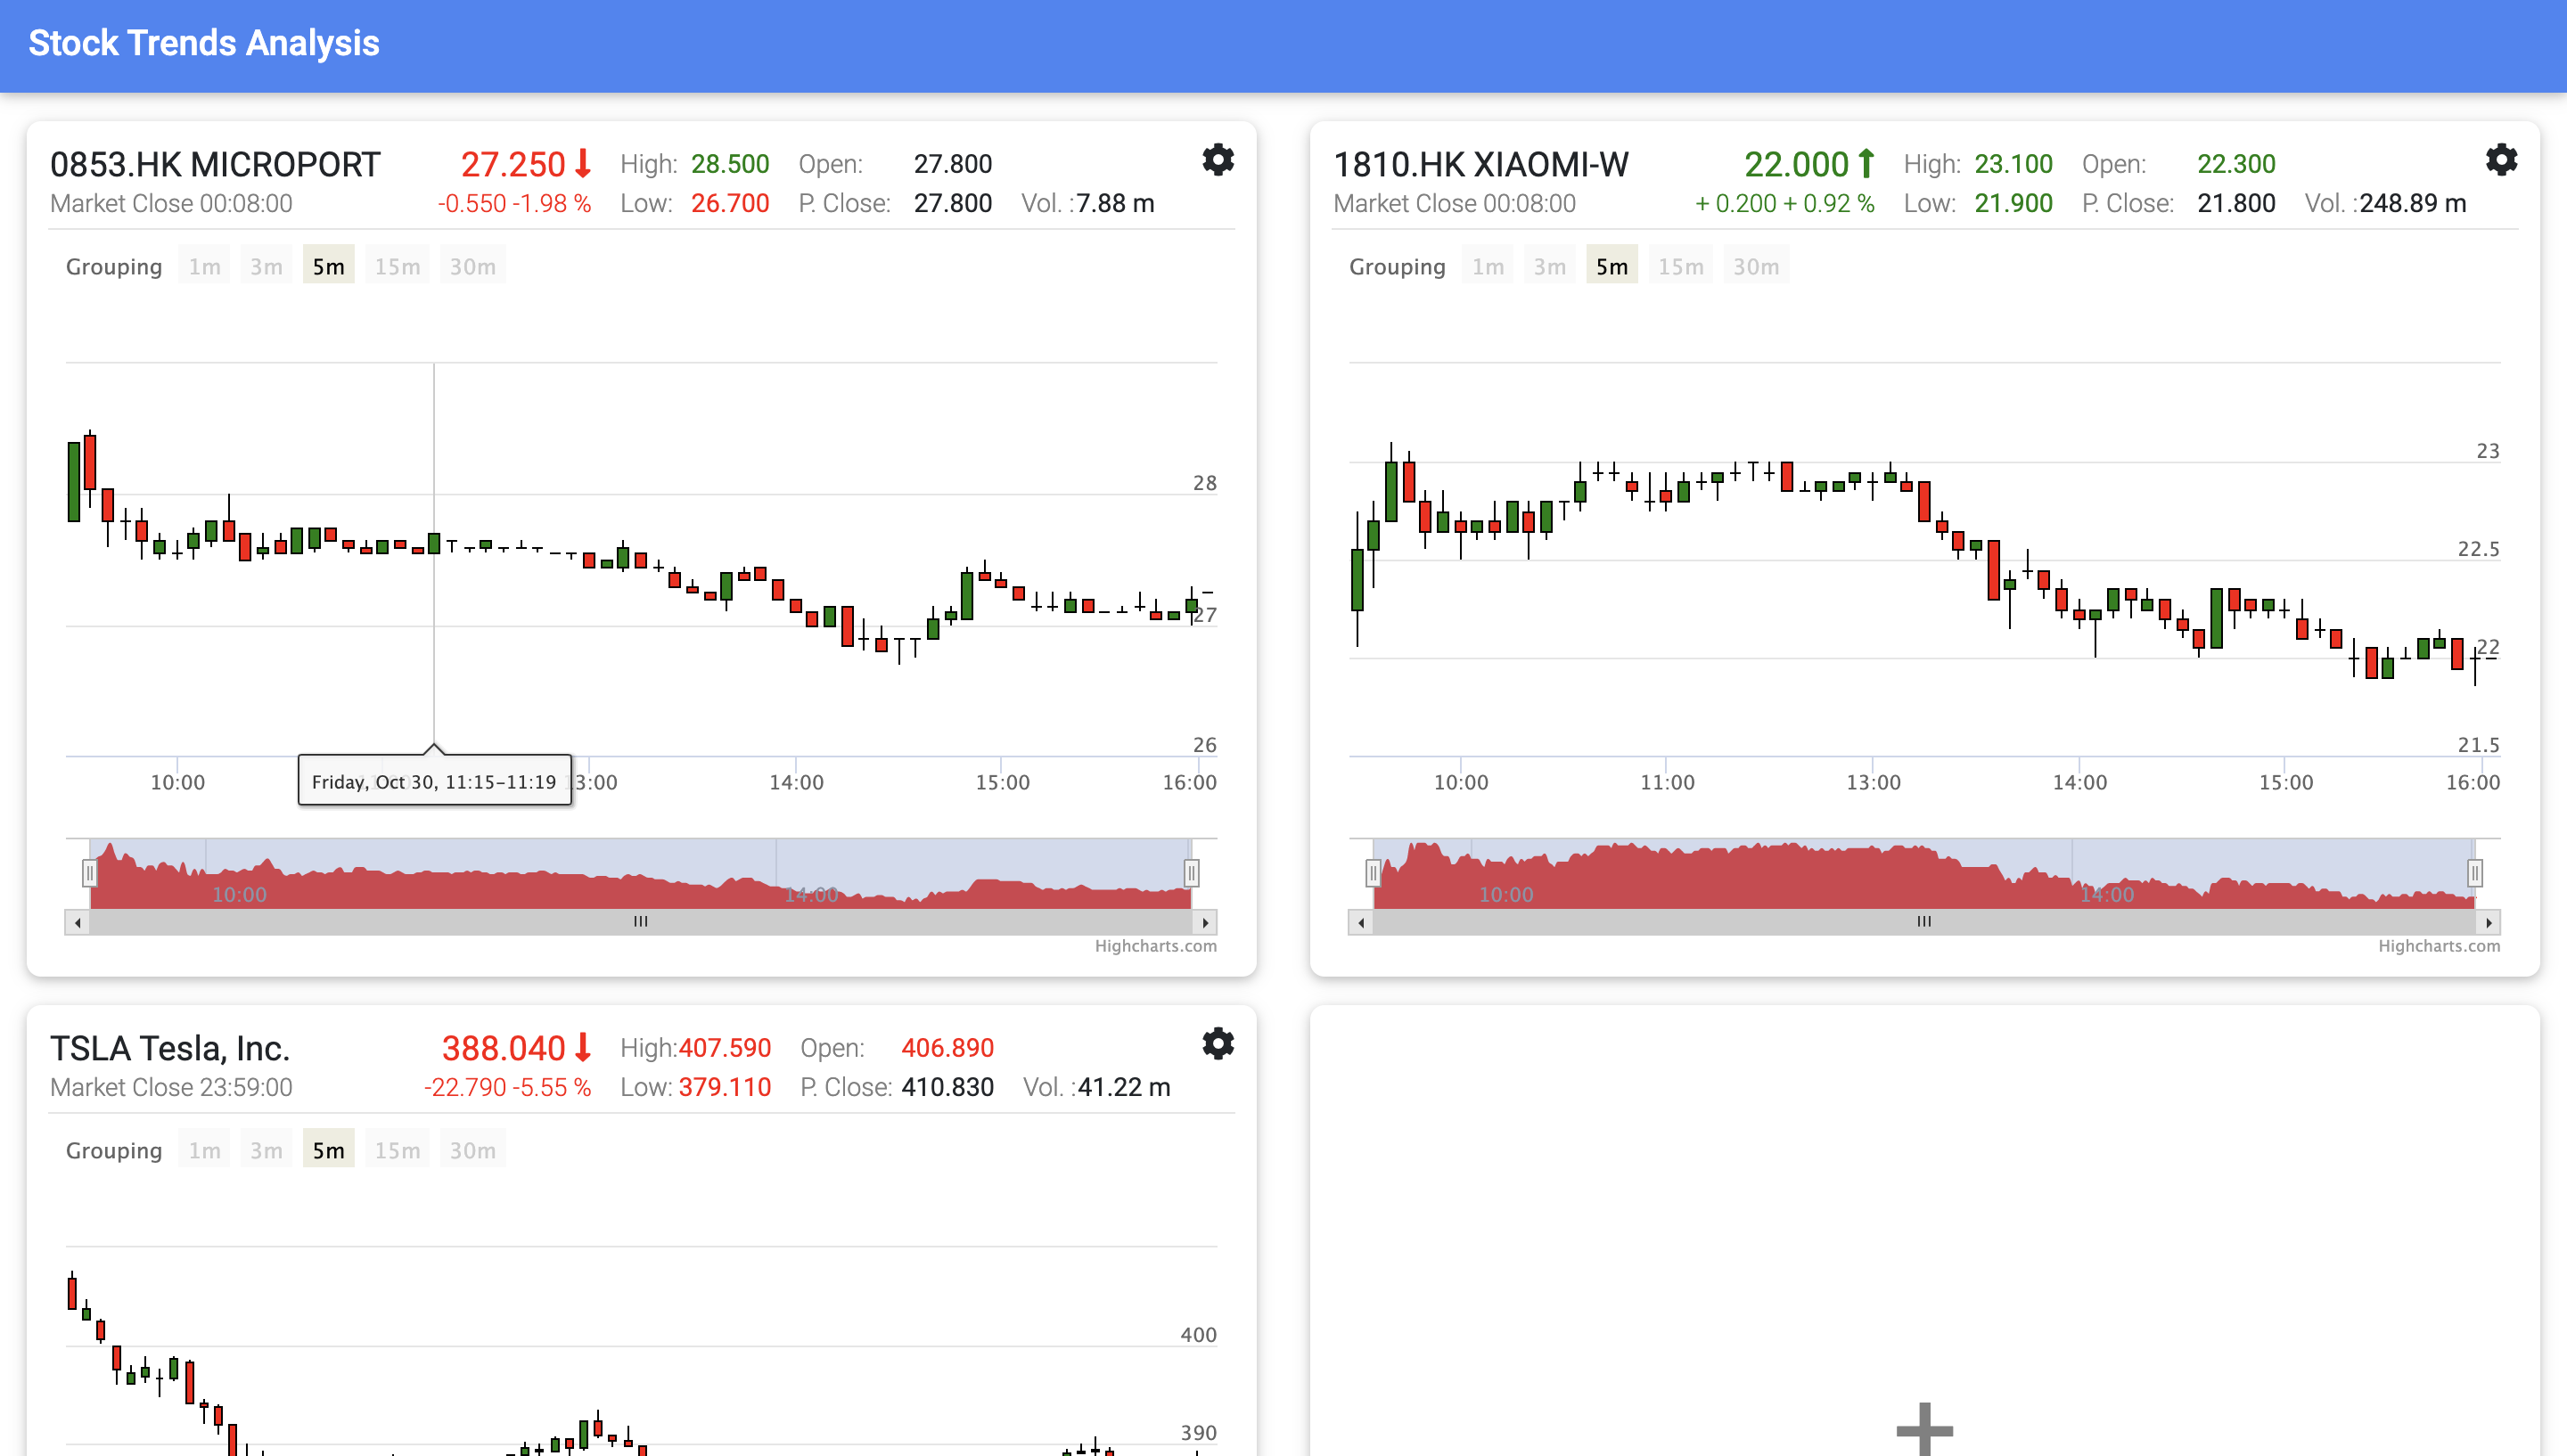Switch MICROPORT chart to 30m grouping
The width and height of the screenshot is (2567, 1456).
(472, 266)
